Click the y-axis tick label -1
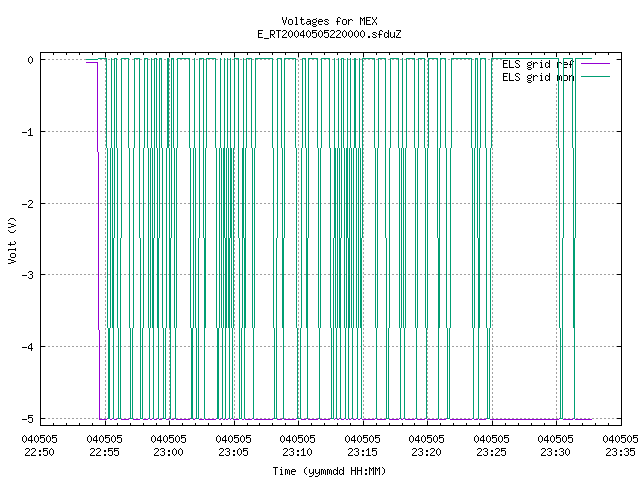640x480 pixels. tap(28, 132)
